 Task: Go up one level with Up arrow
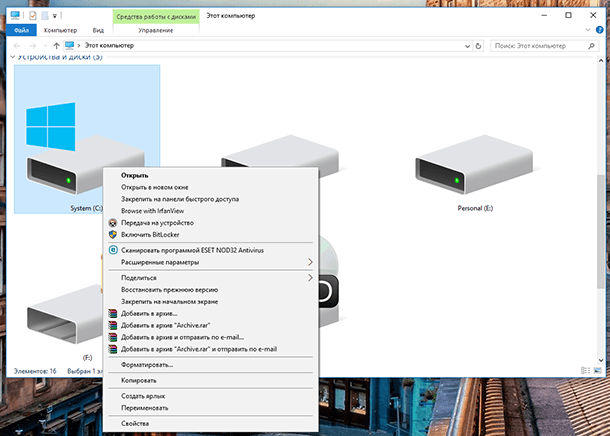pyautogui.click(x=56, y=46)
